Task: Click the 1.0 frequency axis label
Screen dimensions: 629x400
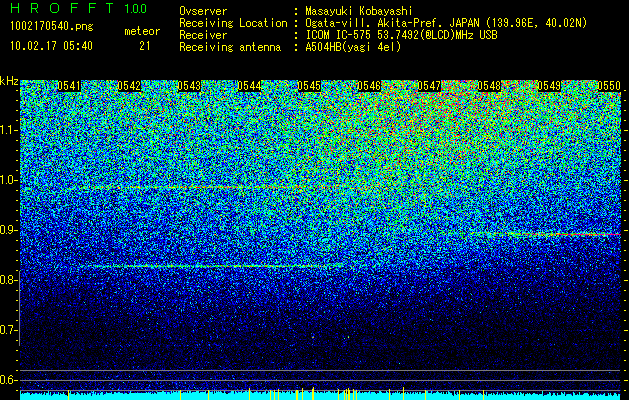Action: [x=9, y=180]
